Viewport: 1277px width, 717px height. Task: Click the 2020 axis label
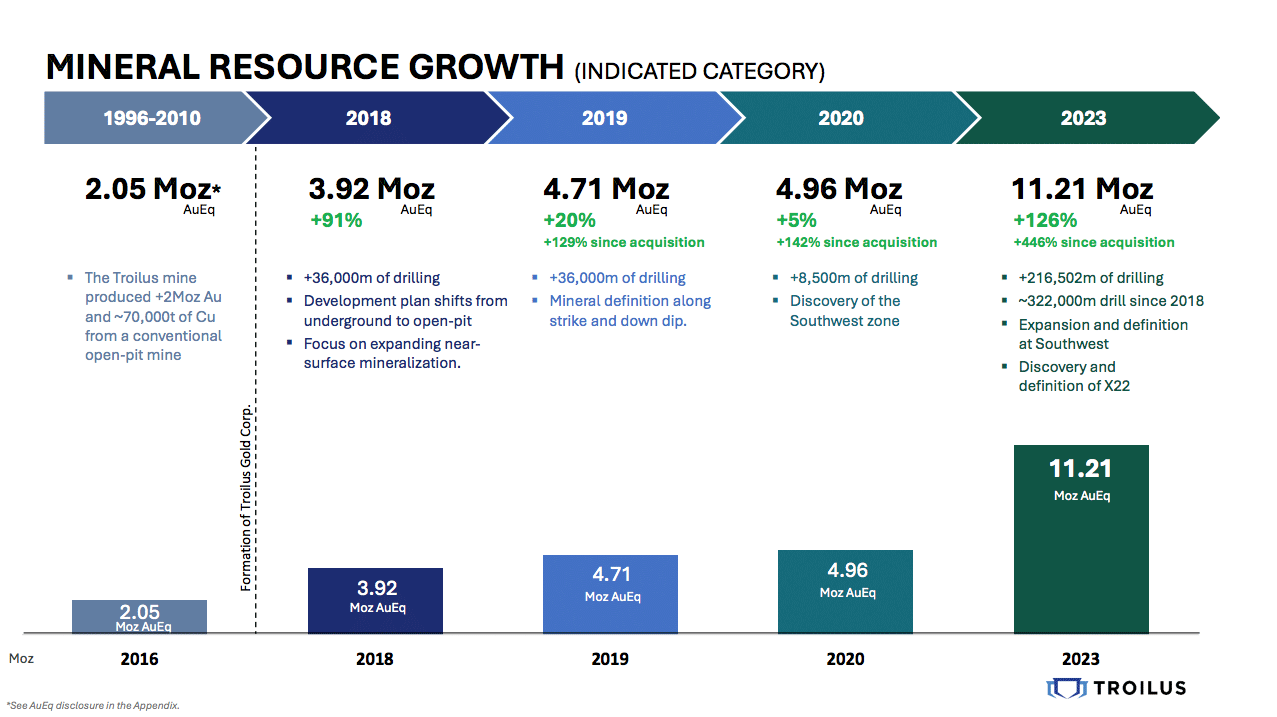845,659
